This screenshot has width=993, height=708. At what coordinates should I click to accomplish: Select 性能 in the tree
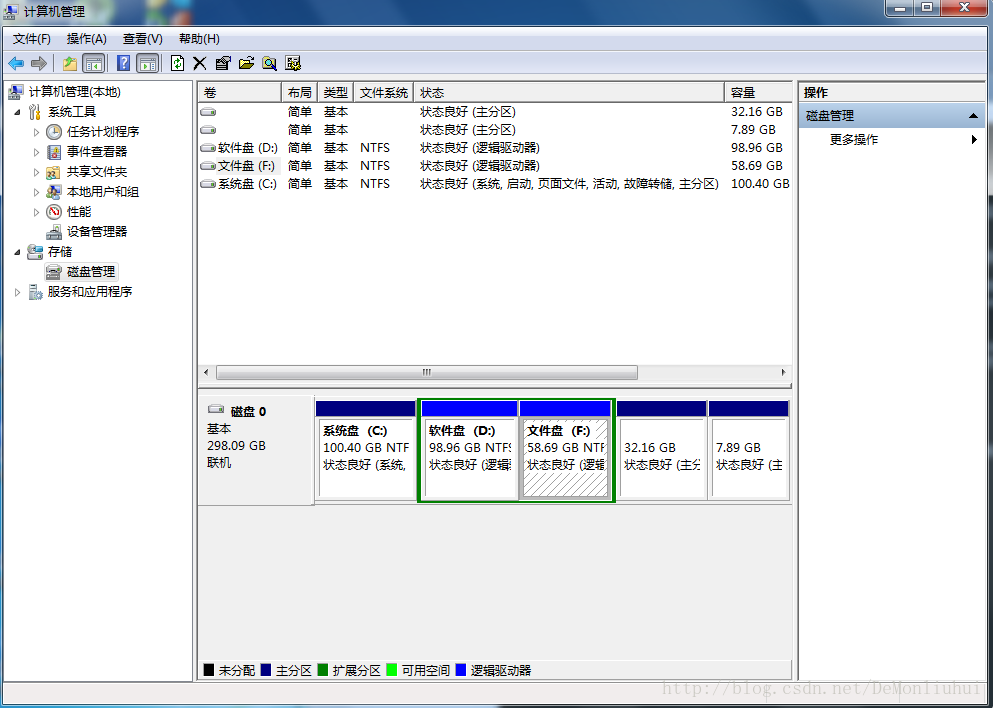tap(79, 212)
